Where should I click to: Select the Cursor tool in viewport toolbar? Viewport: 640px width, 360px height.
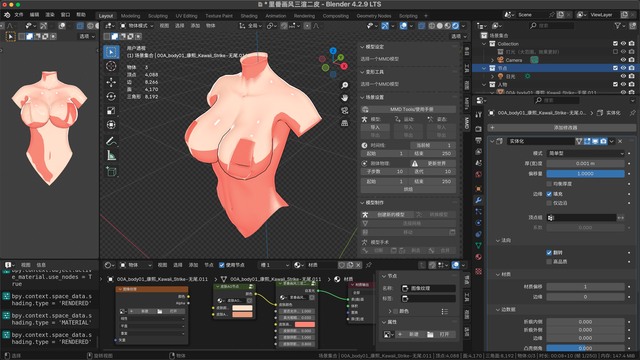point(111,66)
